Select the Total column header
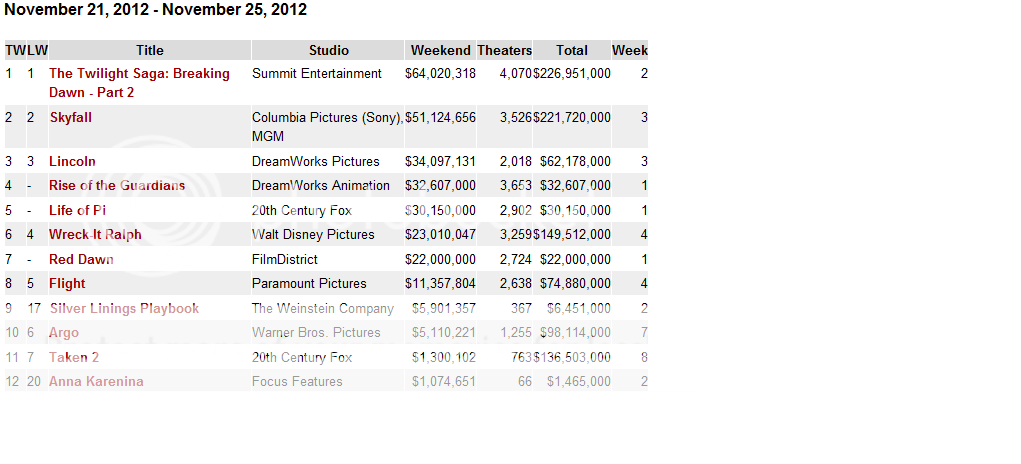1021x464 pixels. coord(572,50)
